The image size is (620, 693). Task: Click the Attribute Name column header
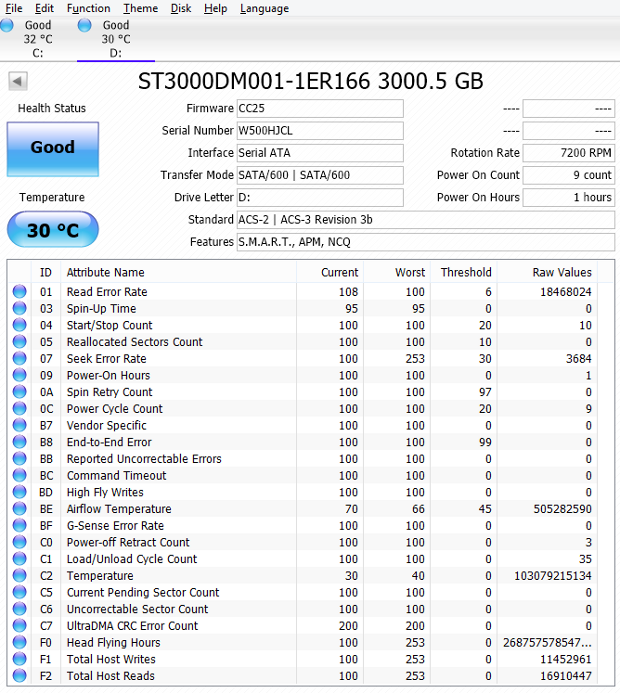click(105, 272)
